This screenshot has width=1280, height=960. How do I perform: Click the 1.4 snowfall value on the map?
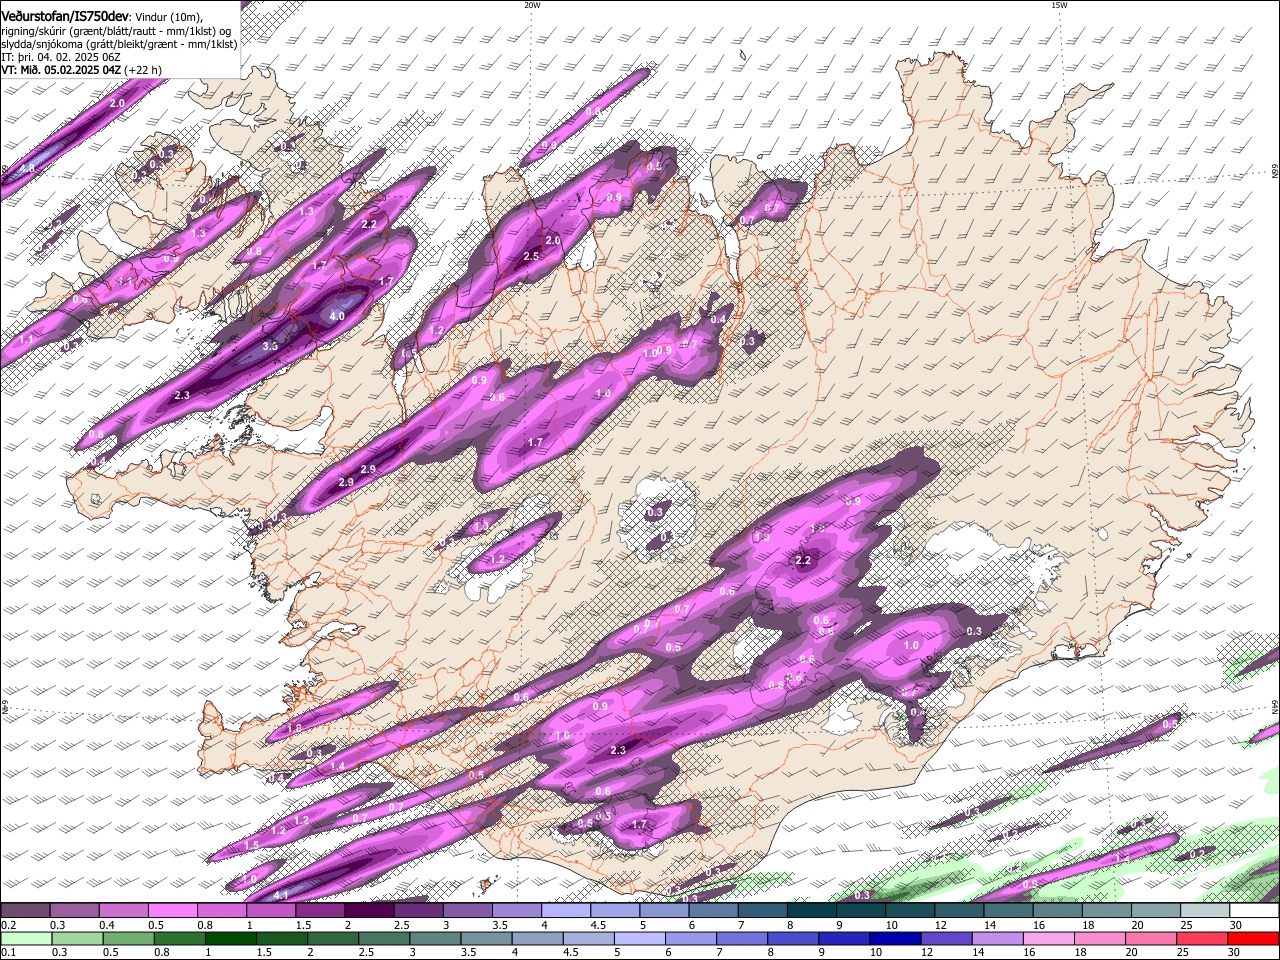(x=337, y=766)
